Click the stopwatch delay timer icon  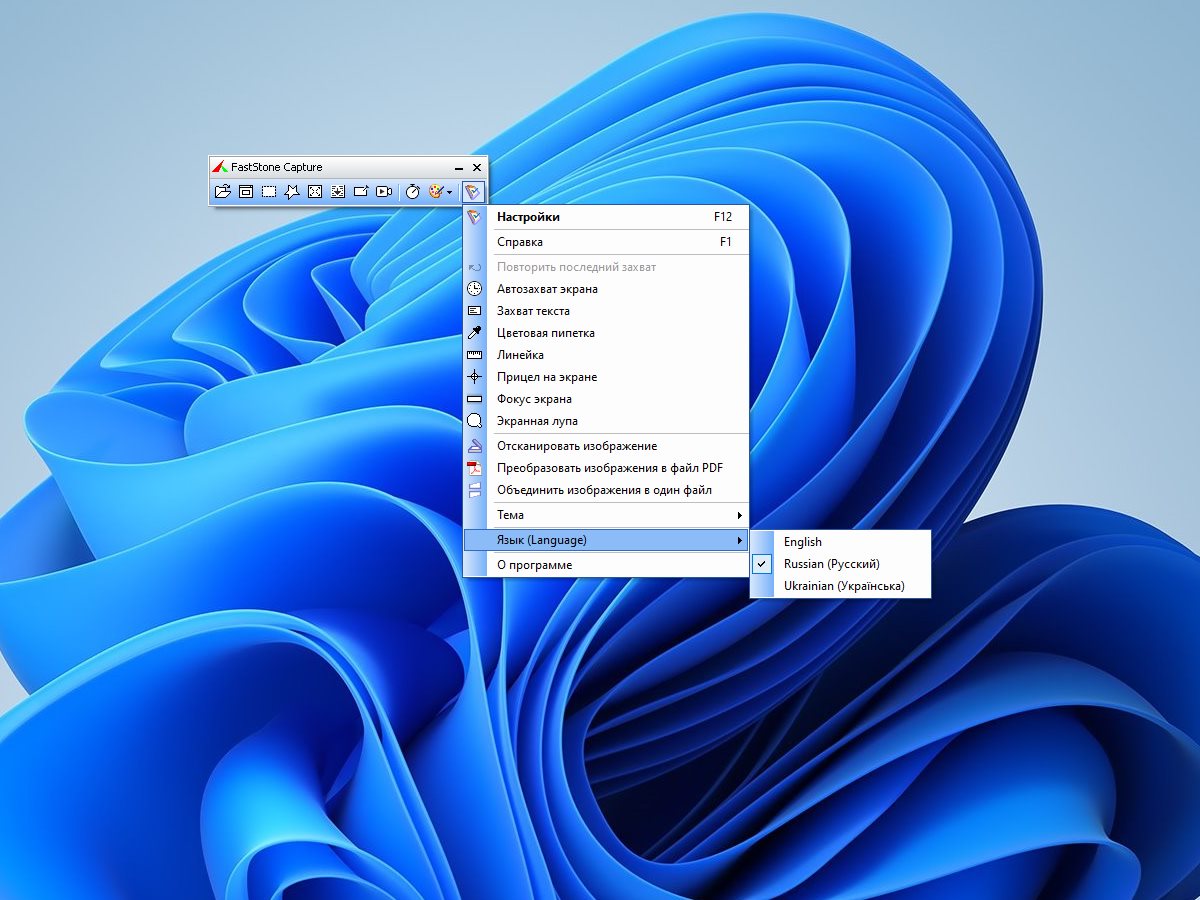(412, 192)
